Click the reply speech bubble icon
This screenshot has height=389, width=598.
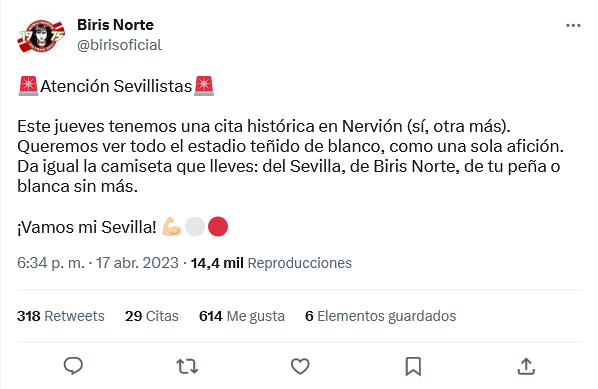tap(73, 366)
